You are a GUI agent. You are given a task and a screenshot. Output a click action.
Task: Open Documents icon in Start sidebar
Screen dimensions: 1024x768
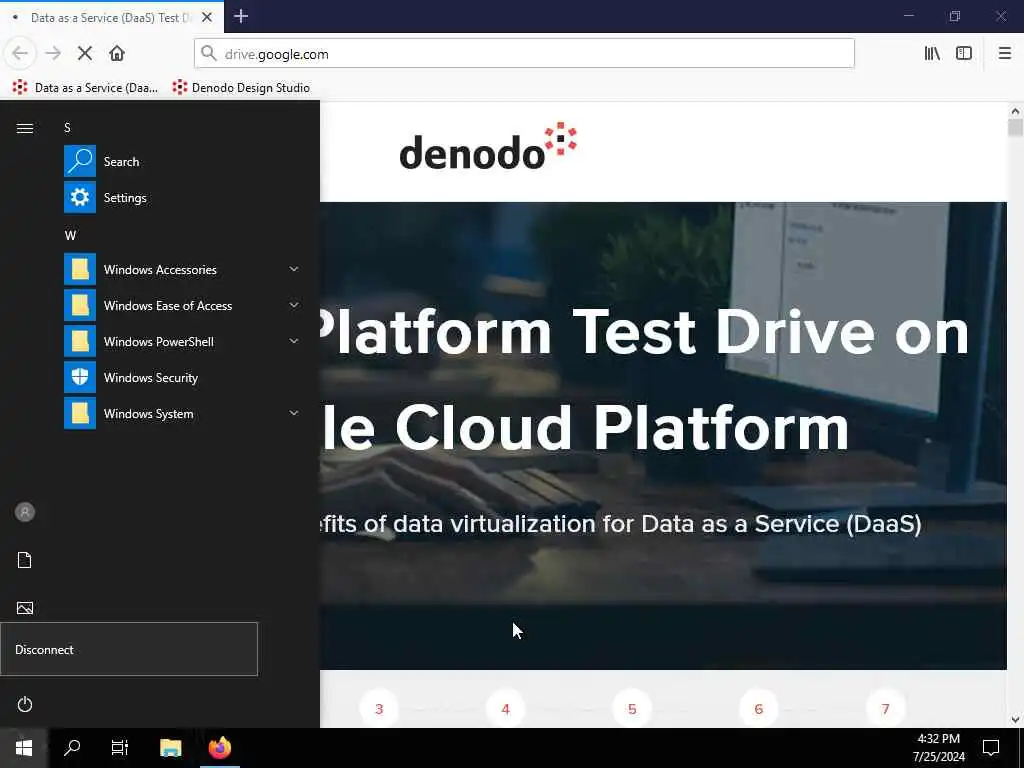click(25, 560)
